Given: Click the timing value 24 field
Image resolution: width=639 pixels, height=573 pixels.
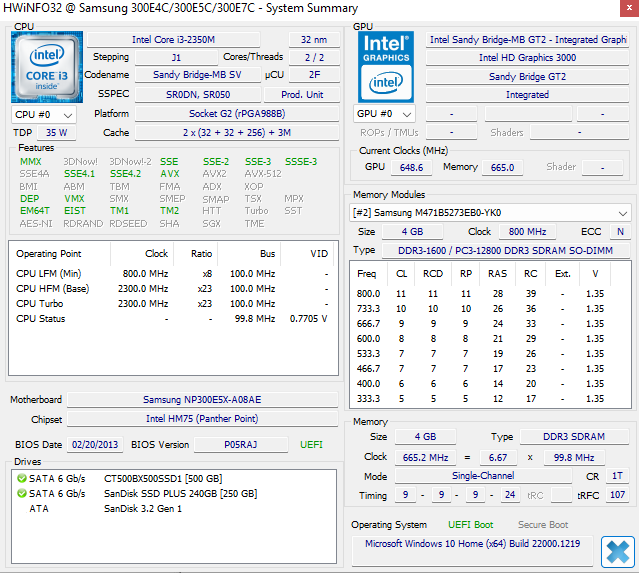Looking at the screenshot, I should [510, 495].
